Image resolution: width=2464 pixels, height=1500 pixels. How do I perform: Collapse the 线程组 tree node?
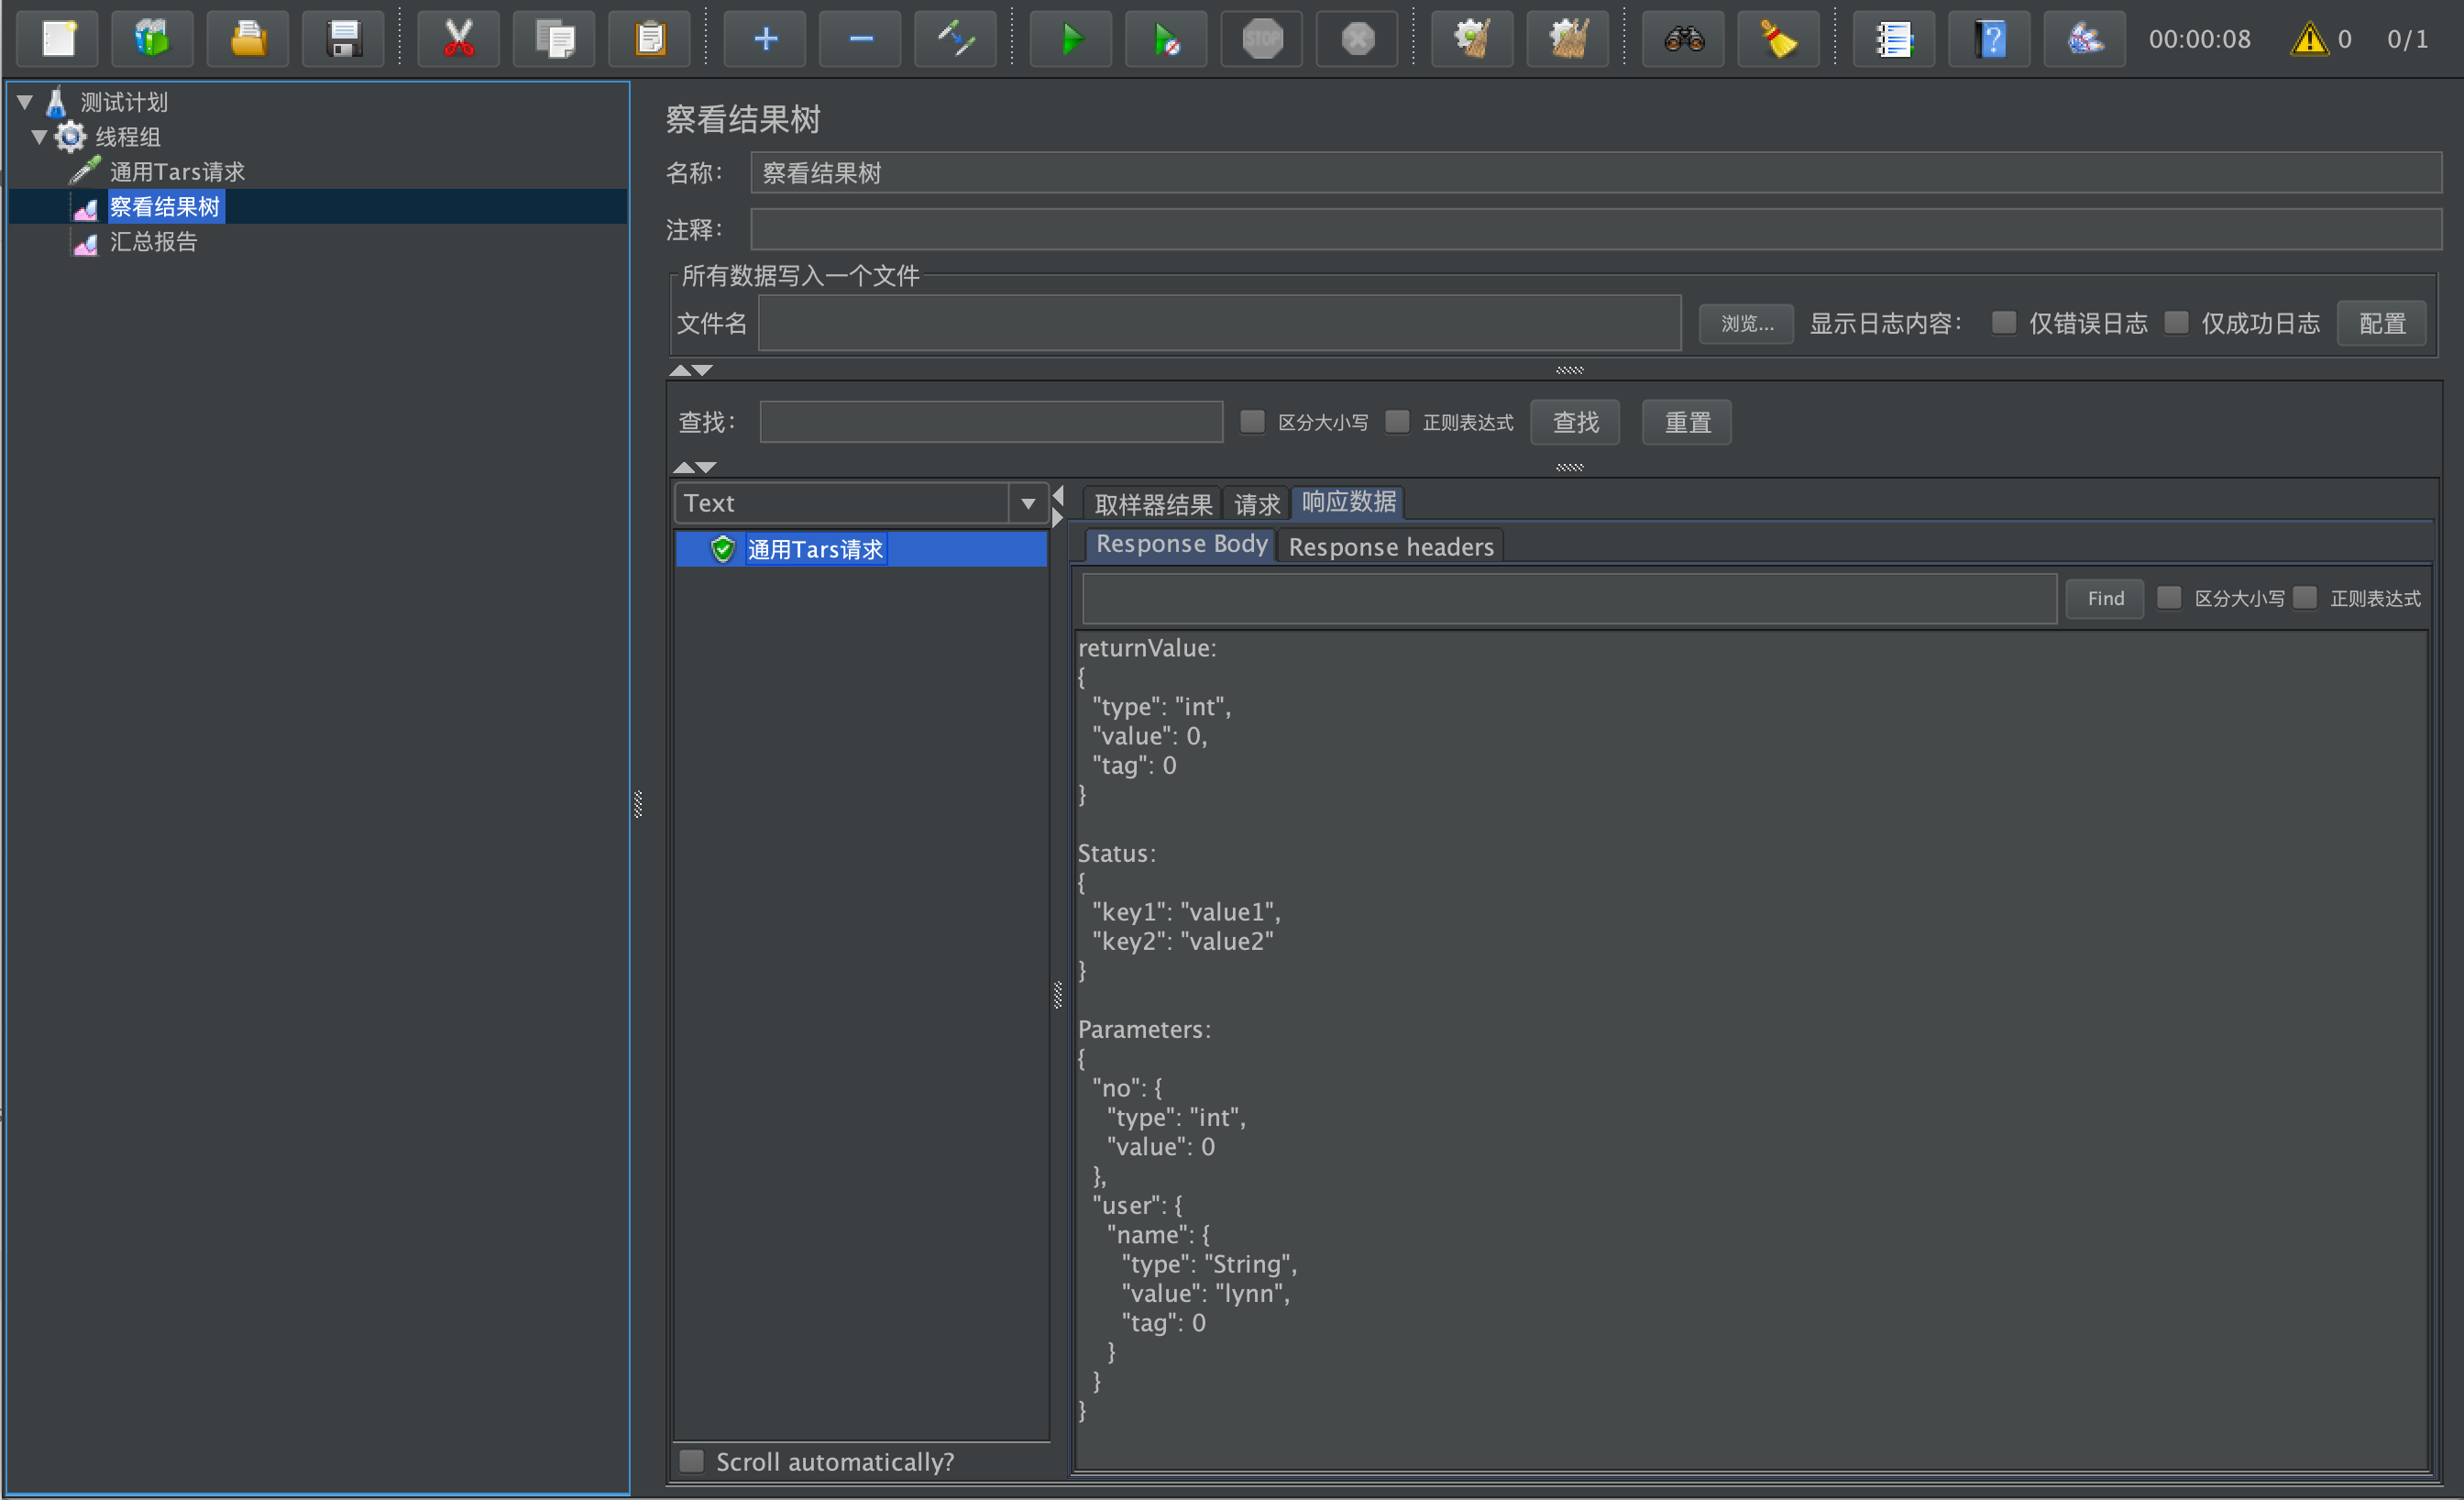coord(40,137)
